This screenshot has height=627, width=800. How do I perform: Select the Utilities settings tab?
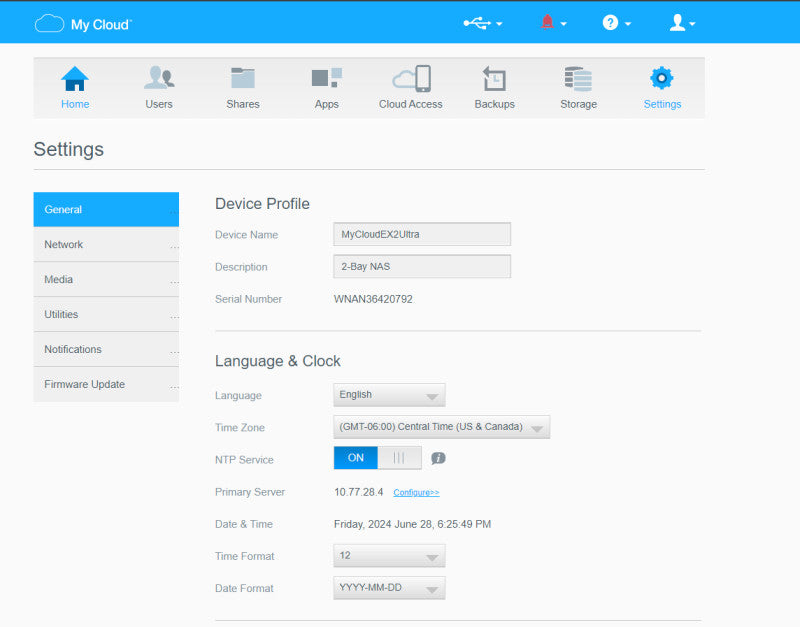[x=106, y=314]
